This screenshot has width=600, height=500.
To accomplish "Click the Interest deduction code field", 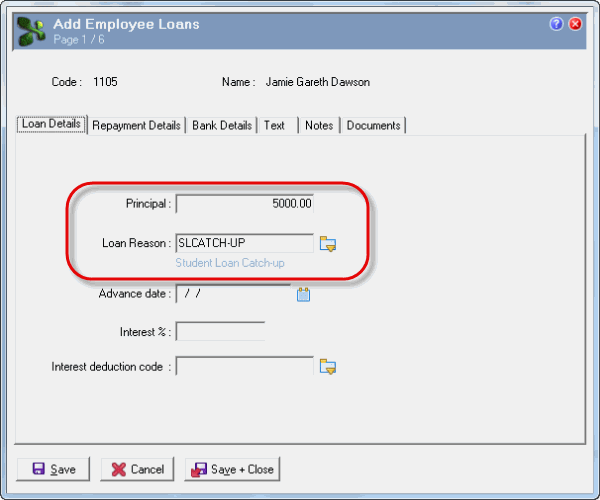I will [x=245, y=366].
